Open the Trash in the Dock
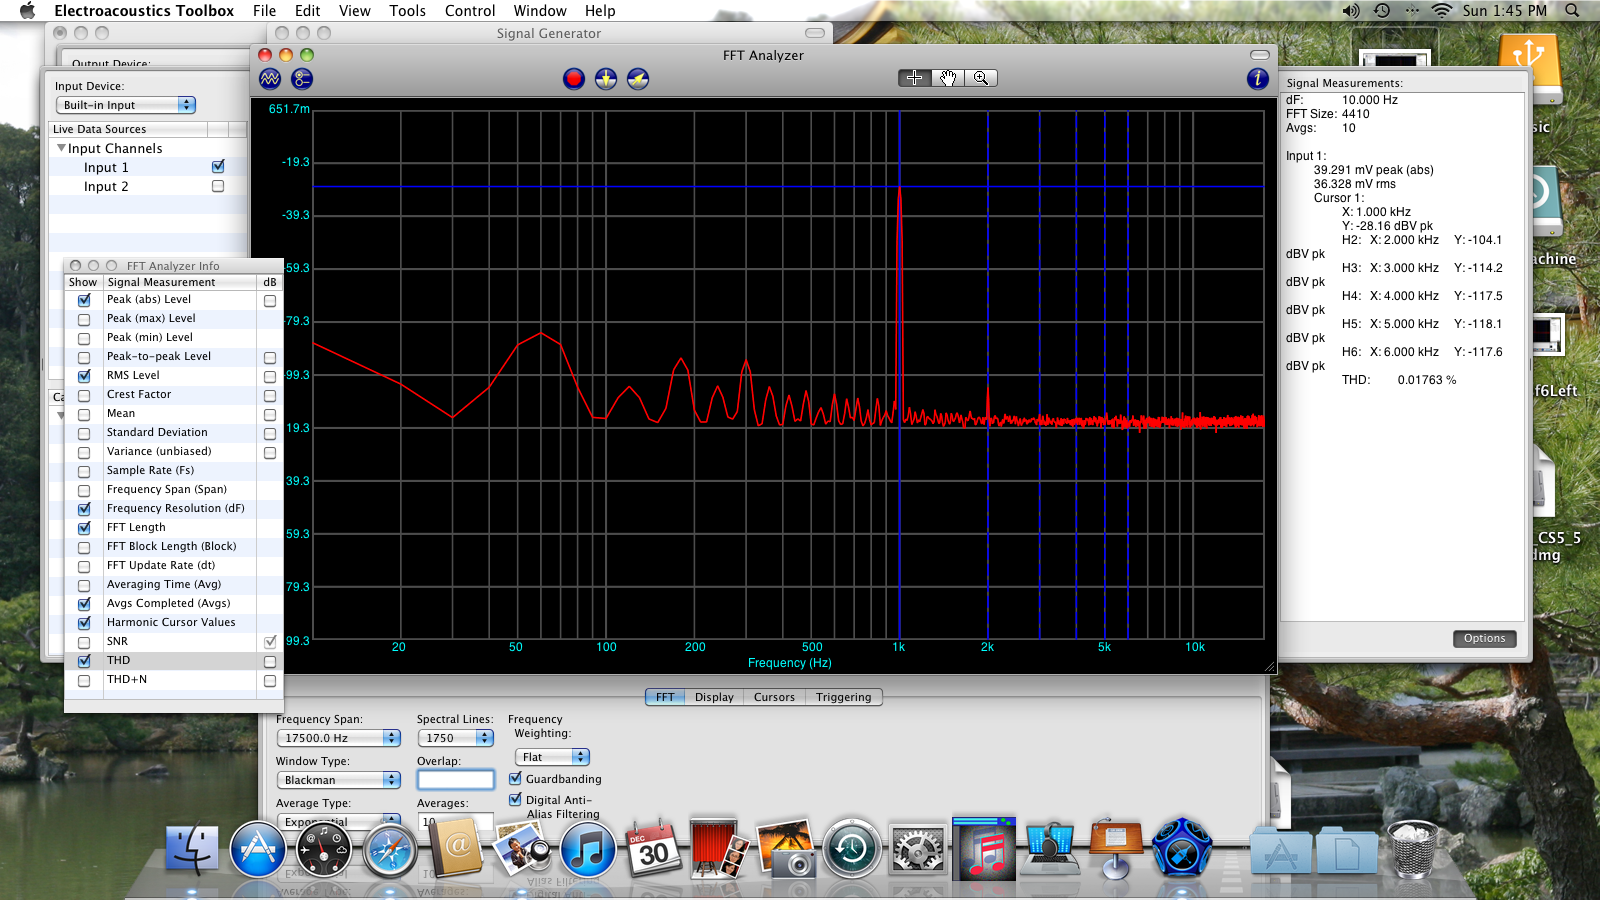Viewport: 1600px width, 900px height. click(1414, 850)
